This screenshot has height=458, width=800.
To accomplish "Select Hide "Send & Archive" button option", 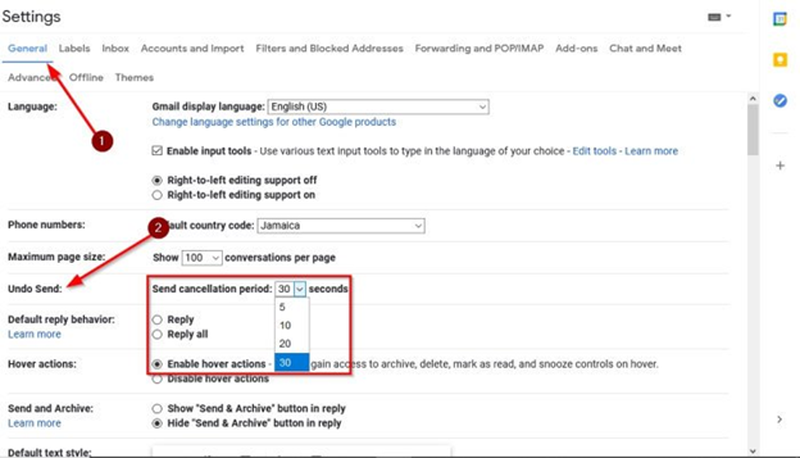I will point(157,423).
